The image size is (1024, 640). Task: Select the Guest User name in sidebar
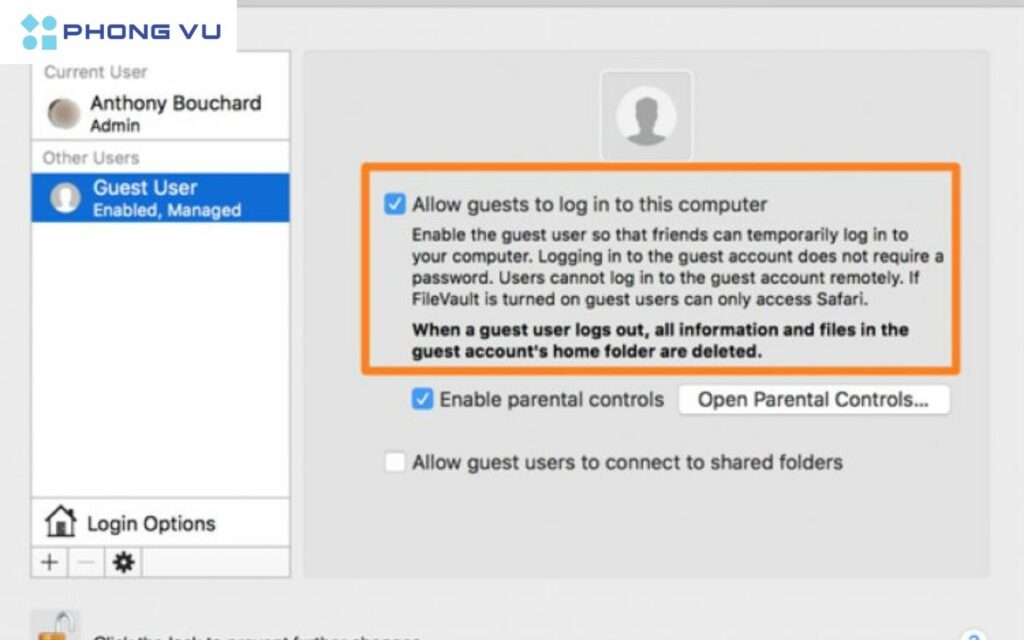[145, 188]
